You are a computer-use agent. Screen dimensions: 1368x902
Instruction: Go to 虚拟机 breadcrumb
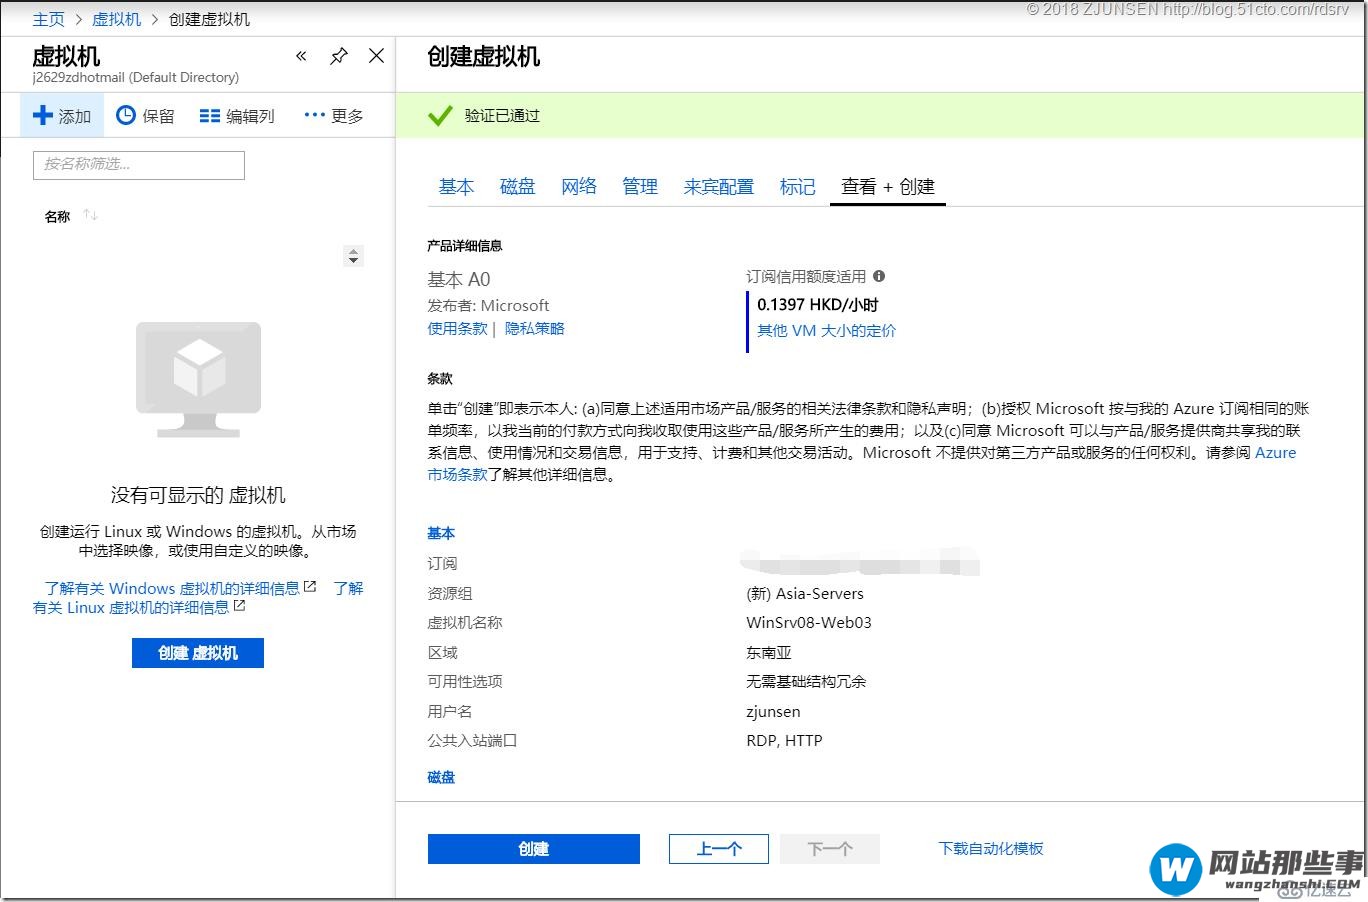click(116, 19)
